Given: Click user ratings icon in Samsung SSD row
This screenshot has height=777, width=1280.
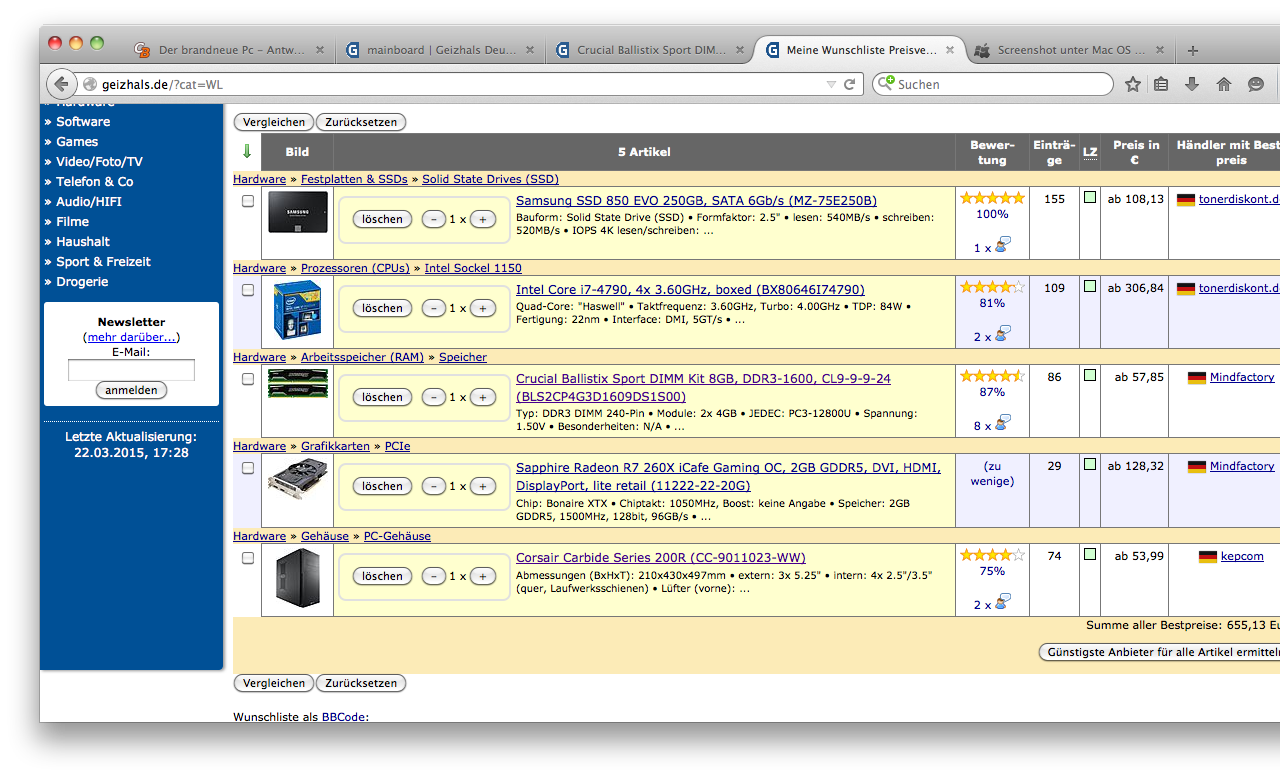Looking at the screenshot, I should [1003, 245].
